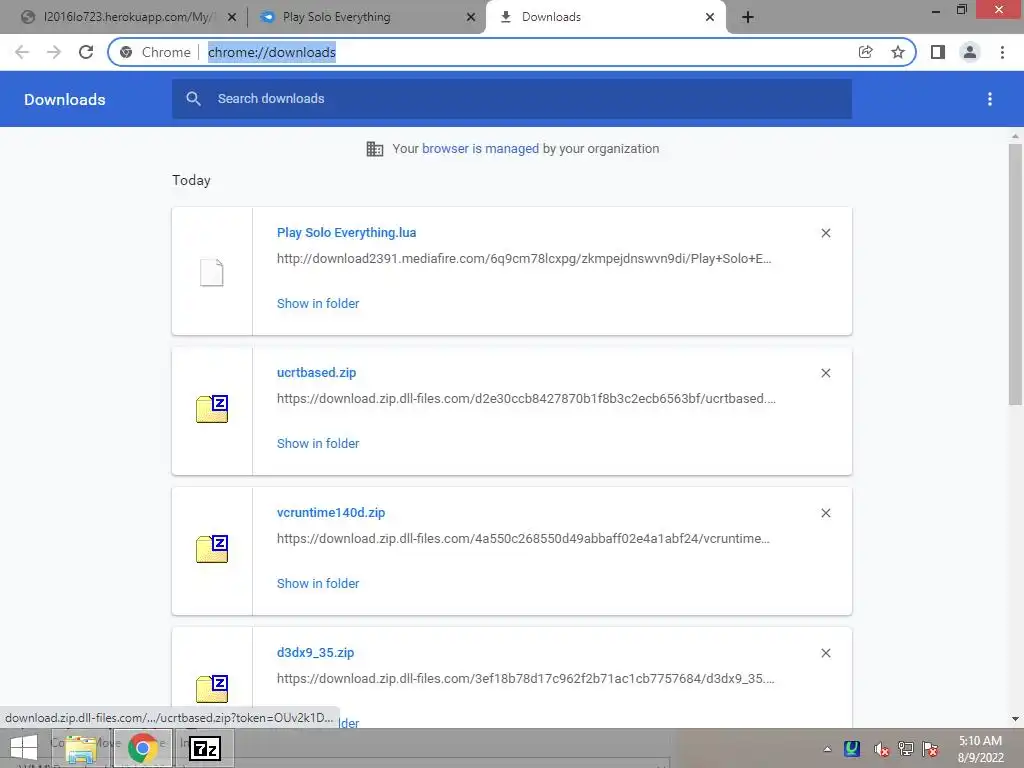
Task: Click the managed organization building icon
Action: click(375, 149)
